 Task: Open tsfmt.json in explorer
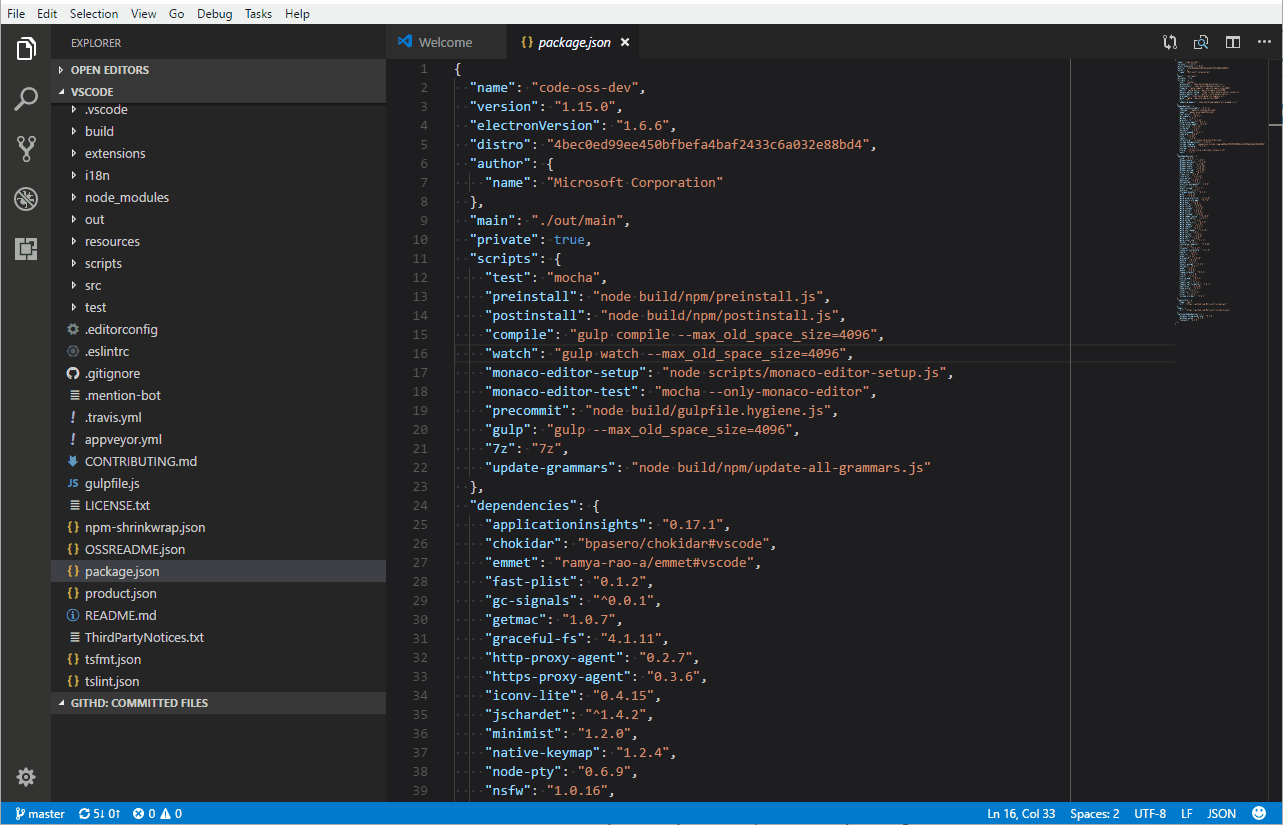[x=218, y=659]
